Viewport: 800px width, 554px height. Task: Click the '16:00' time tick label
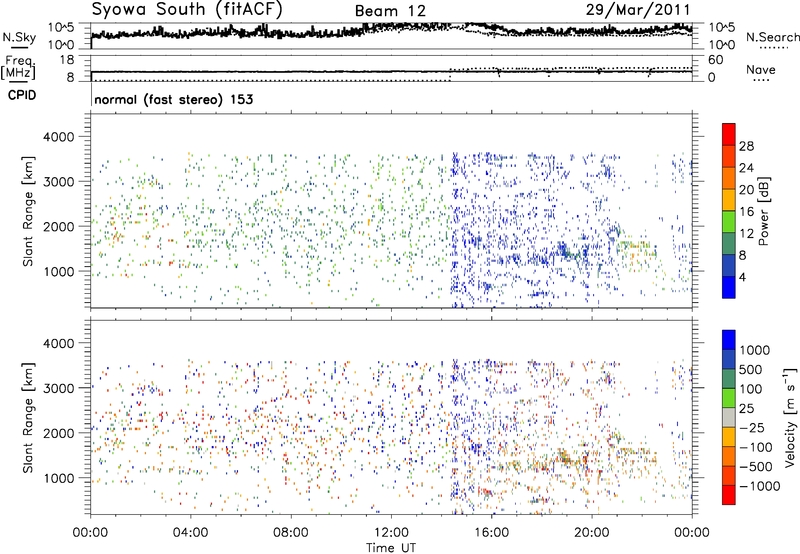click(x=491, y=533)
